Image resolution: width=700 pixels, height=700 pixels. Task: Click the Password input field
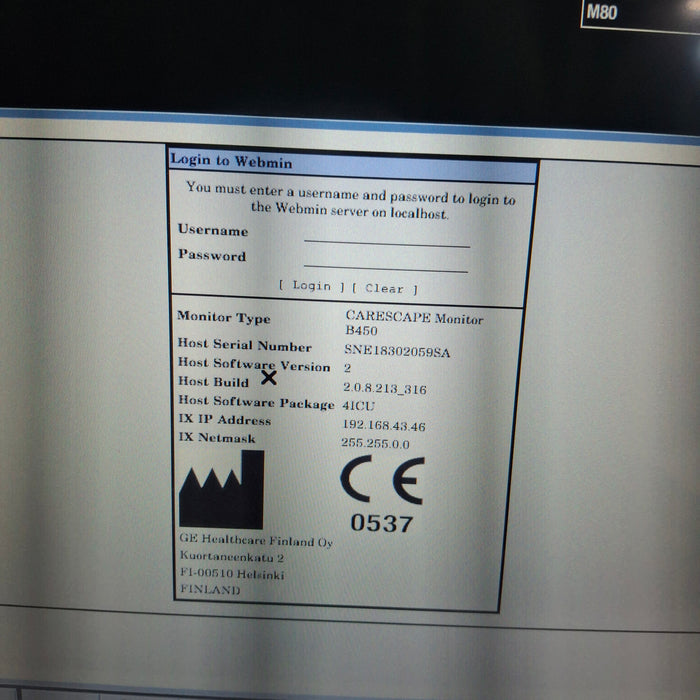[386, 262]
